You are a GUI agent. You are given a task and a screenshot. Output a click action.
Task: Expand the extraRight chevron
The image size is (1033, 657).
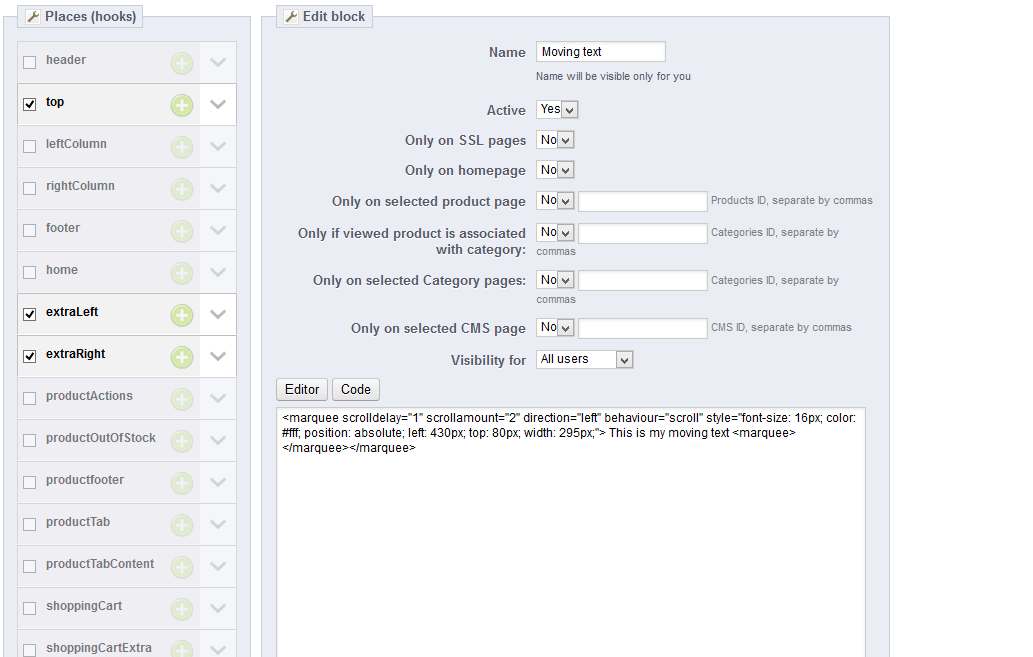coord(217,357)
